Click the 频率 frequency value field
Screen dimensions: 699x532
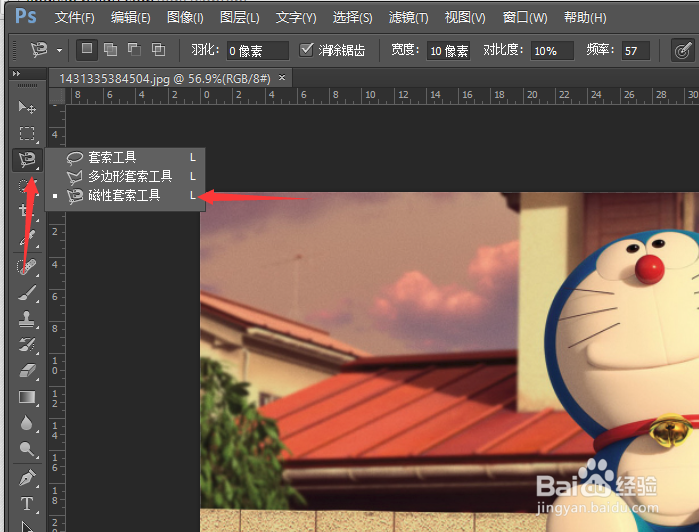[636, 50]
